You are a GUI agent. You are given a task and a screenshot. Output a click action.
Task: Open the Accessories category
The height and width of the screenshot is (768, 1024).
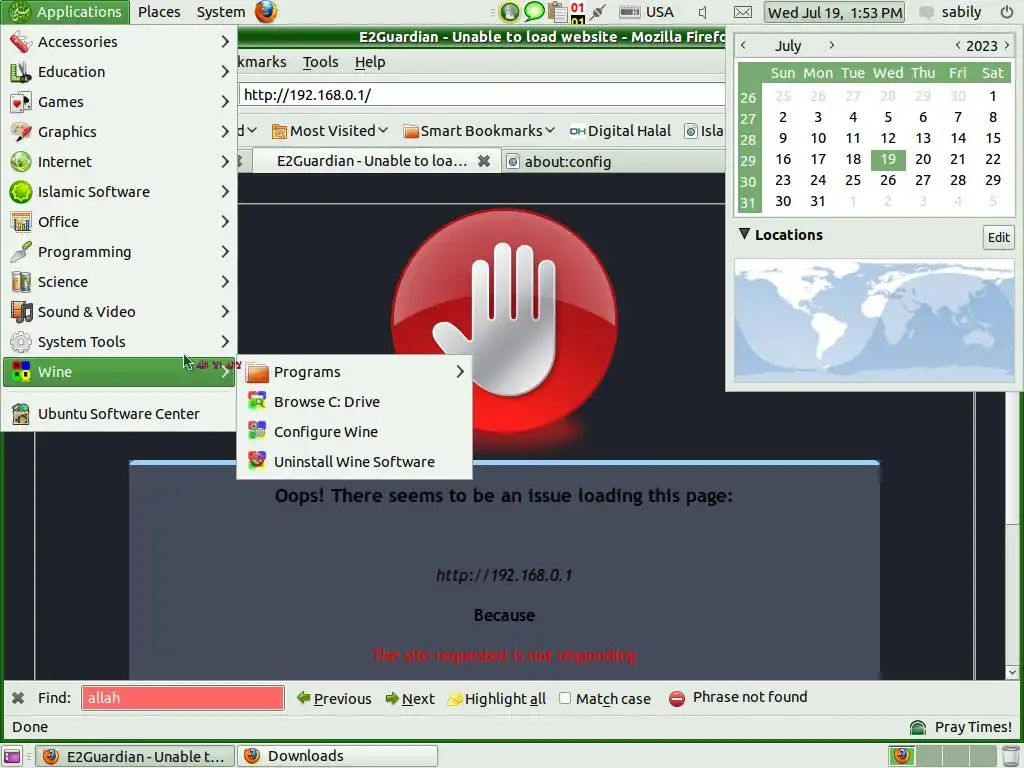pyautogui.click(x=119, y=42)
